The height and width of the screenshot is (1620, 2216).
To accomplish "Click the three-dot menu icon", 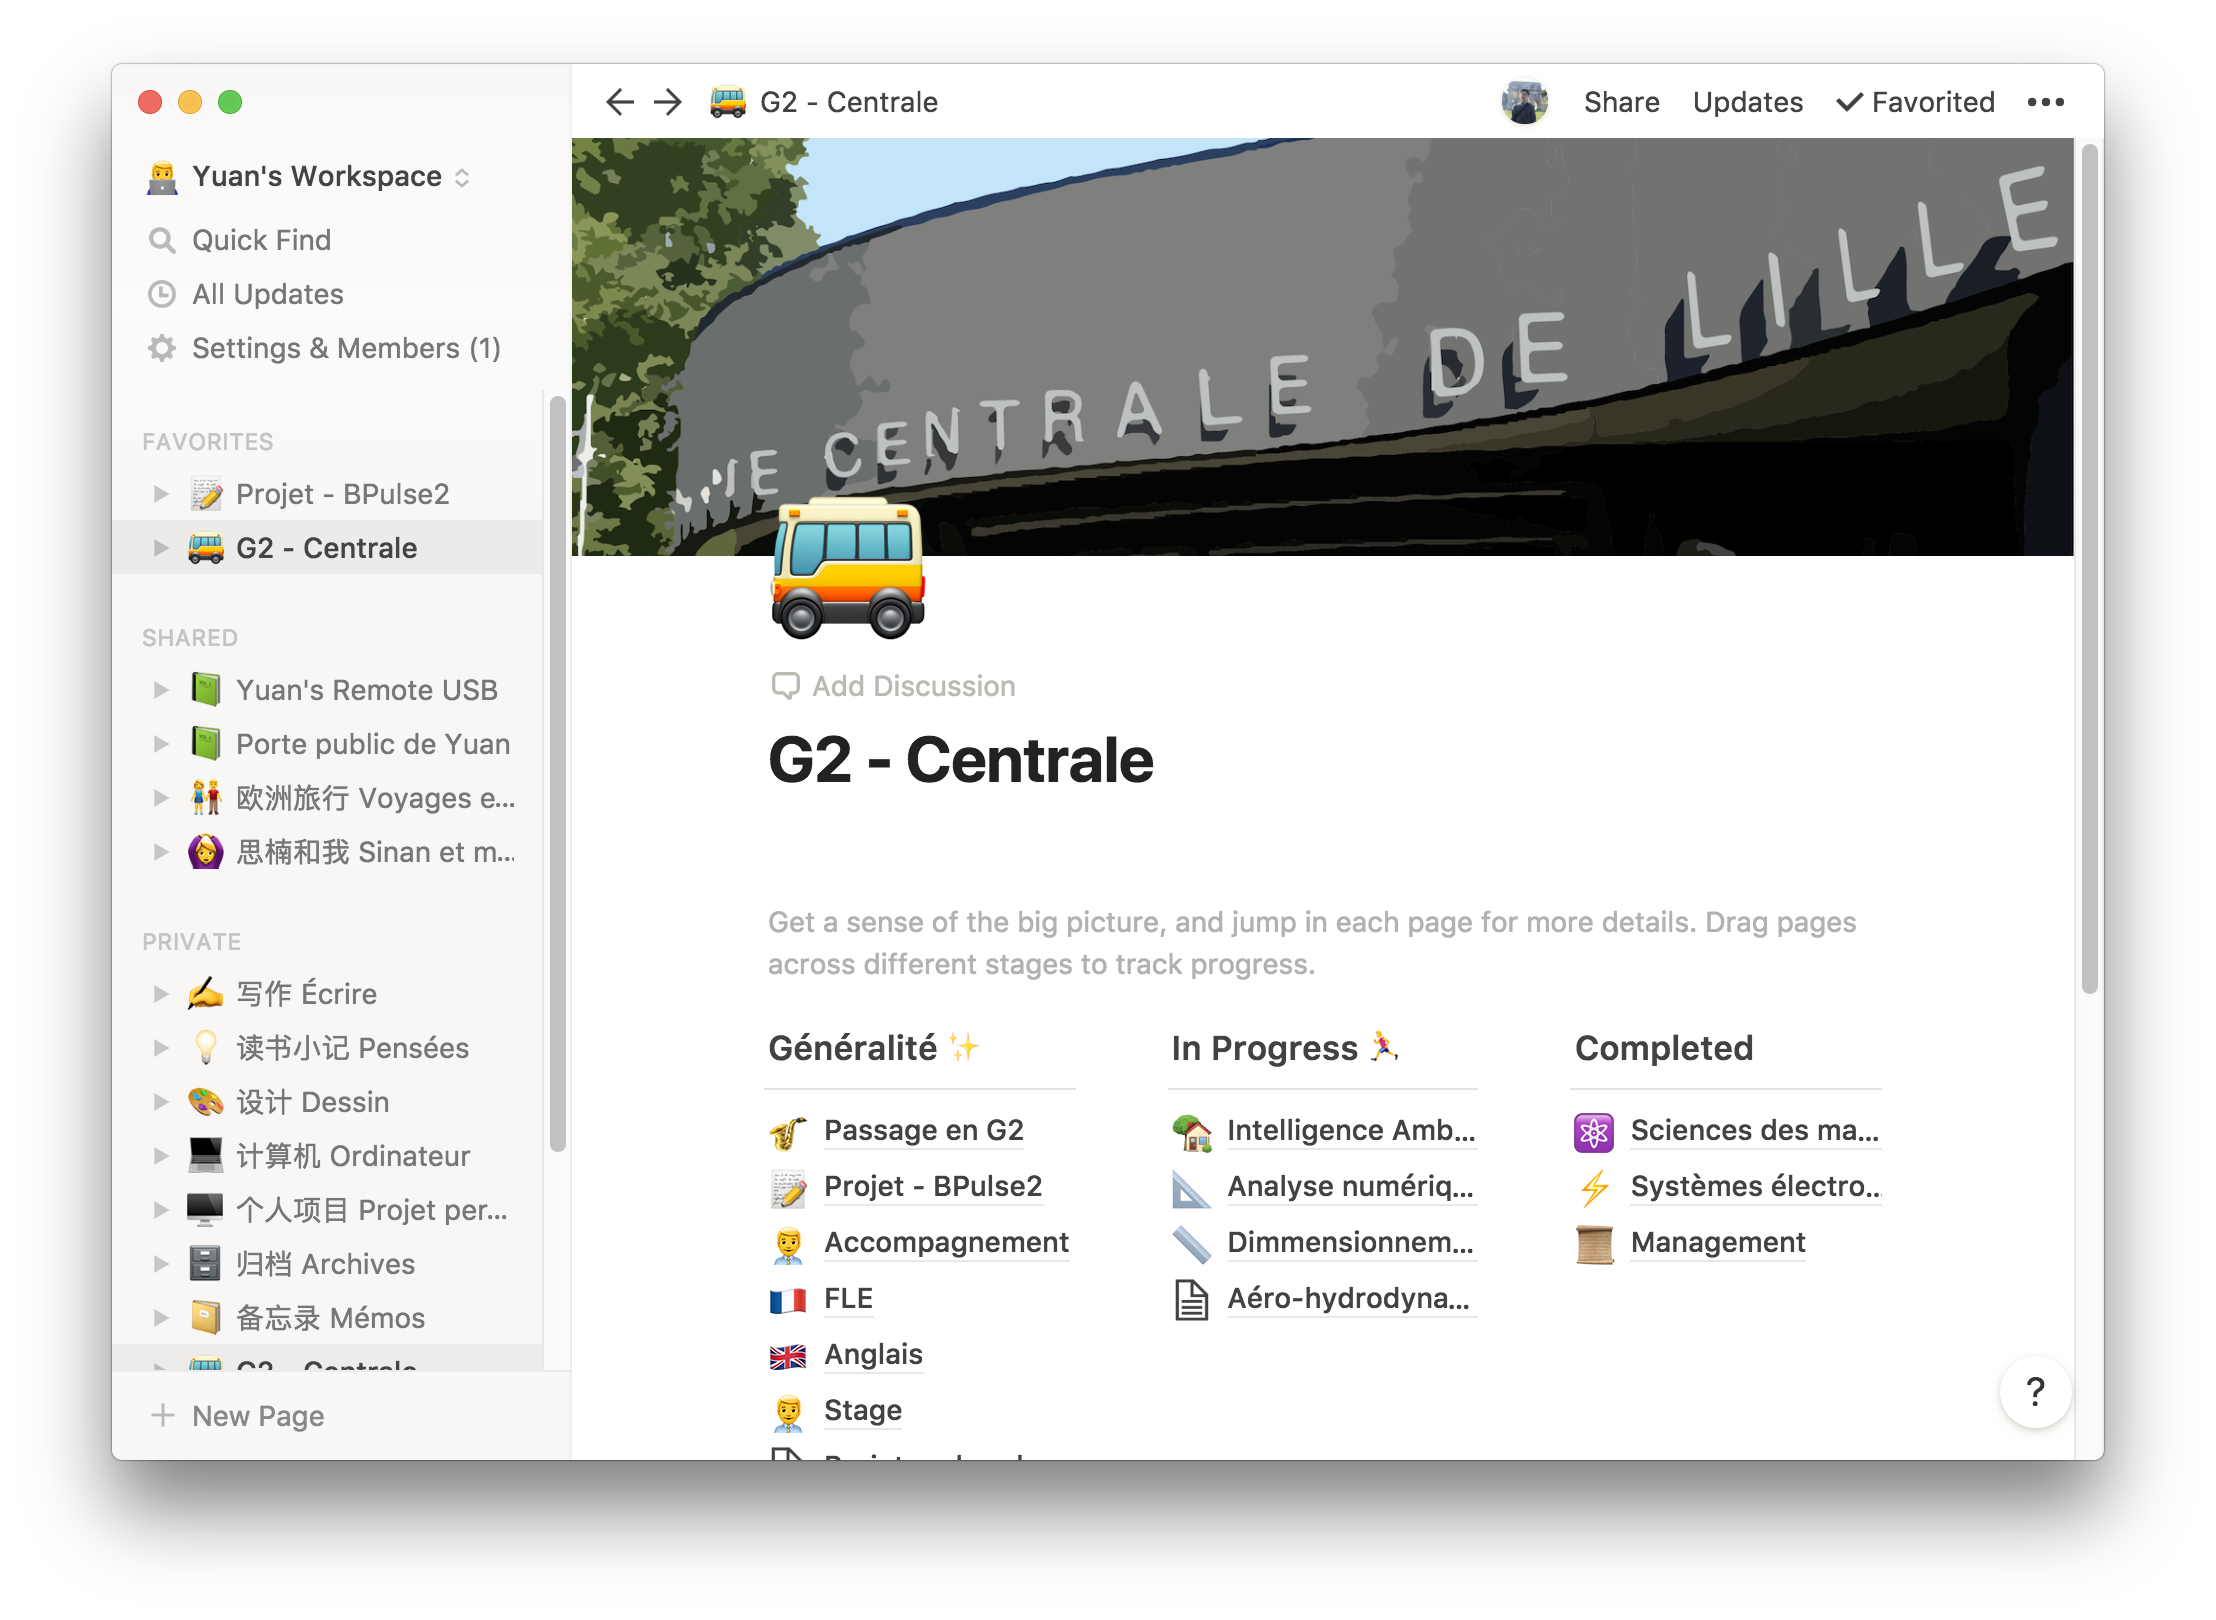I will click(2051, 101).
